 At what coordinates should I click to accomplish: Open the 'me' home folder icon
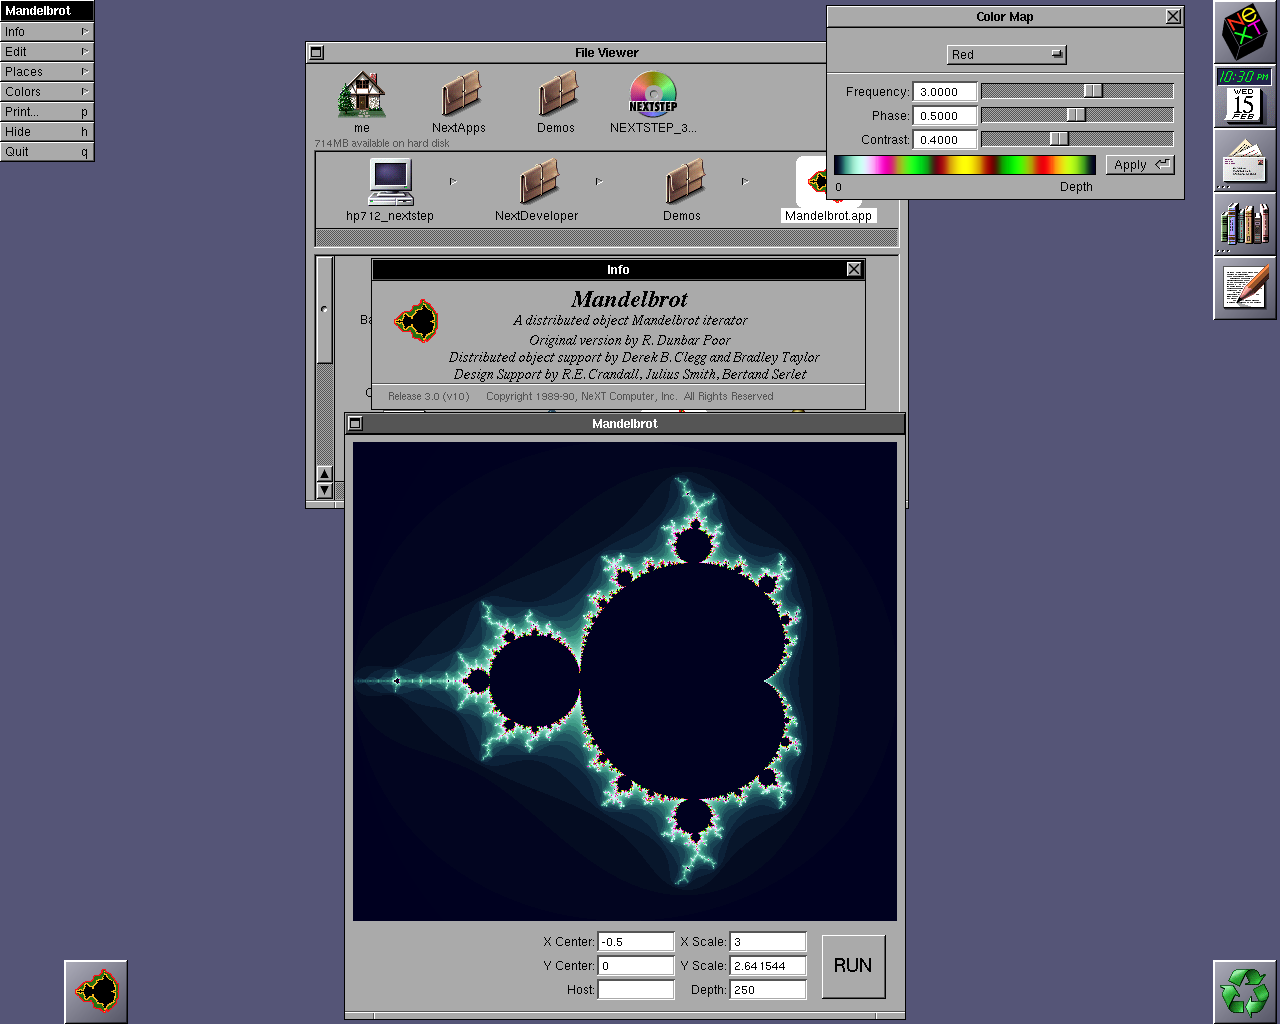point(362,96)
